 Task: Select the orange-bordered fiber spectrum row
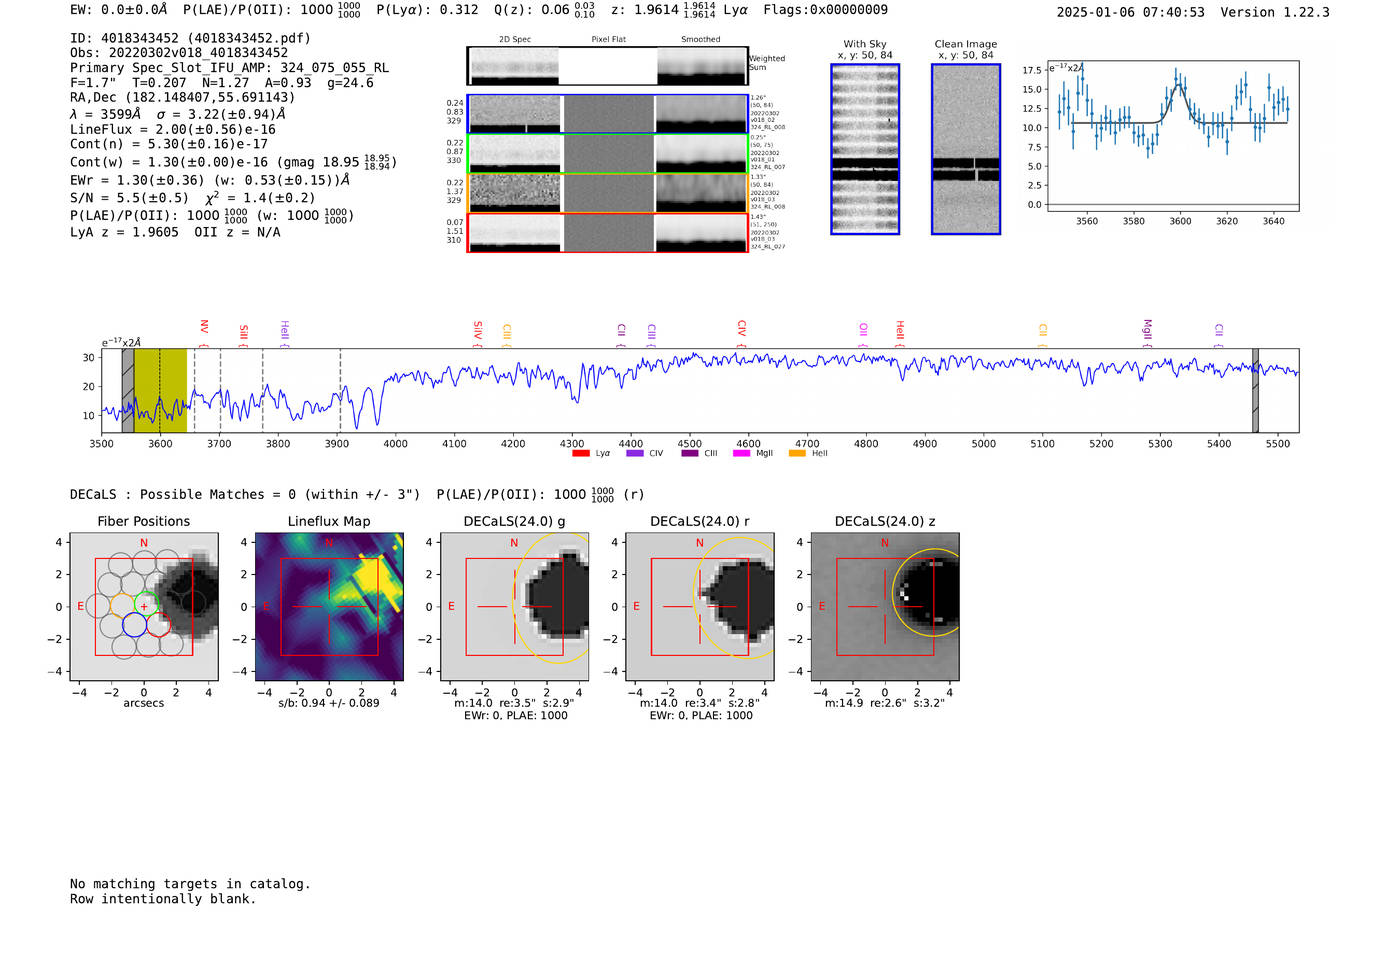(607, 193)
